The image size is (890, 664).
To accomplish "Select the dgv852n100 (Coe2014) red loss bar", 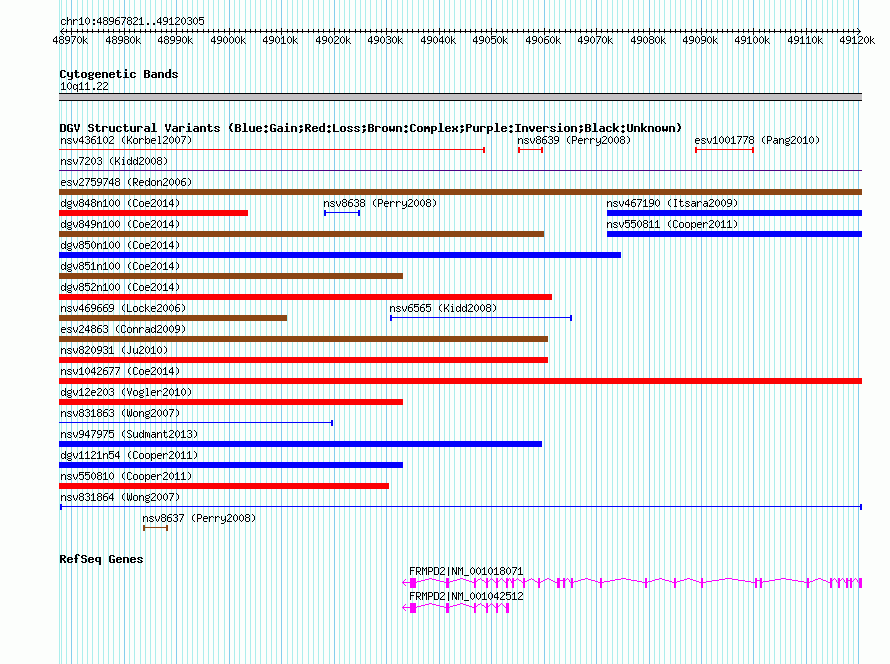I will point(305,297).
